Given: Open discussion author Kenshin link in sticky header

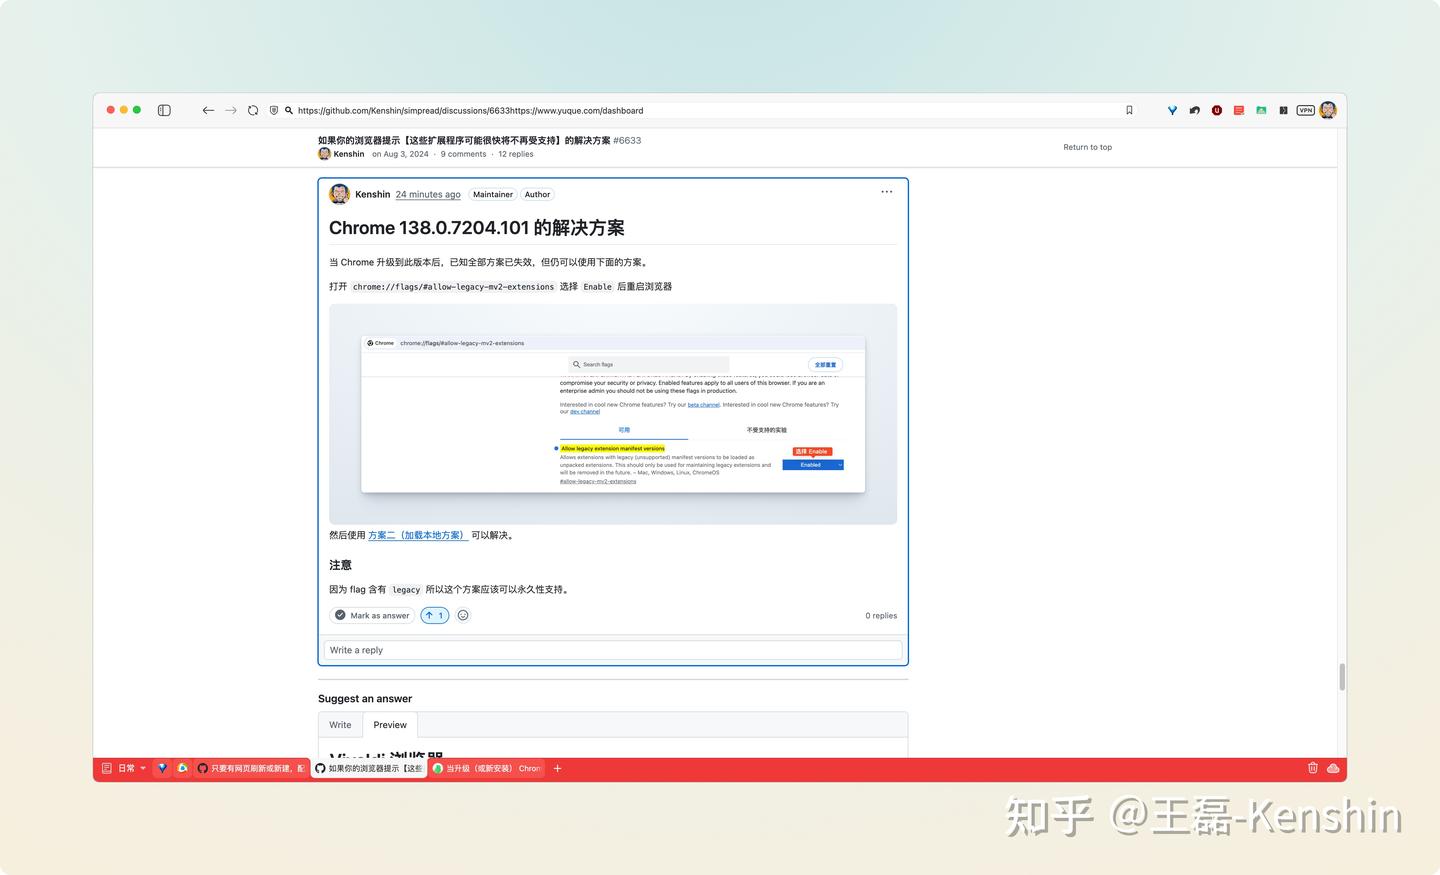Looking at the screenshot, I should (349, 154).
